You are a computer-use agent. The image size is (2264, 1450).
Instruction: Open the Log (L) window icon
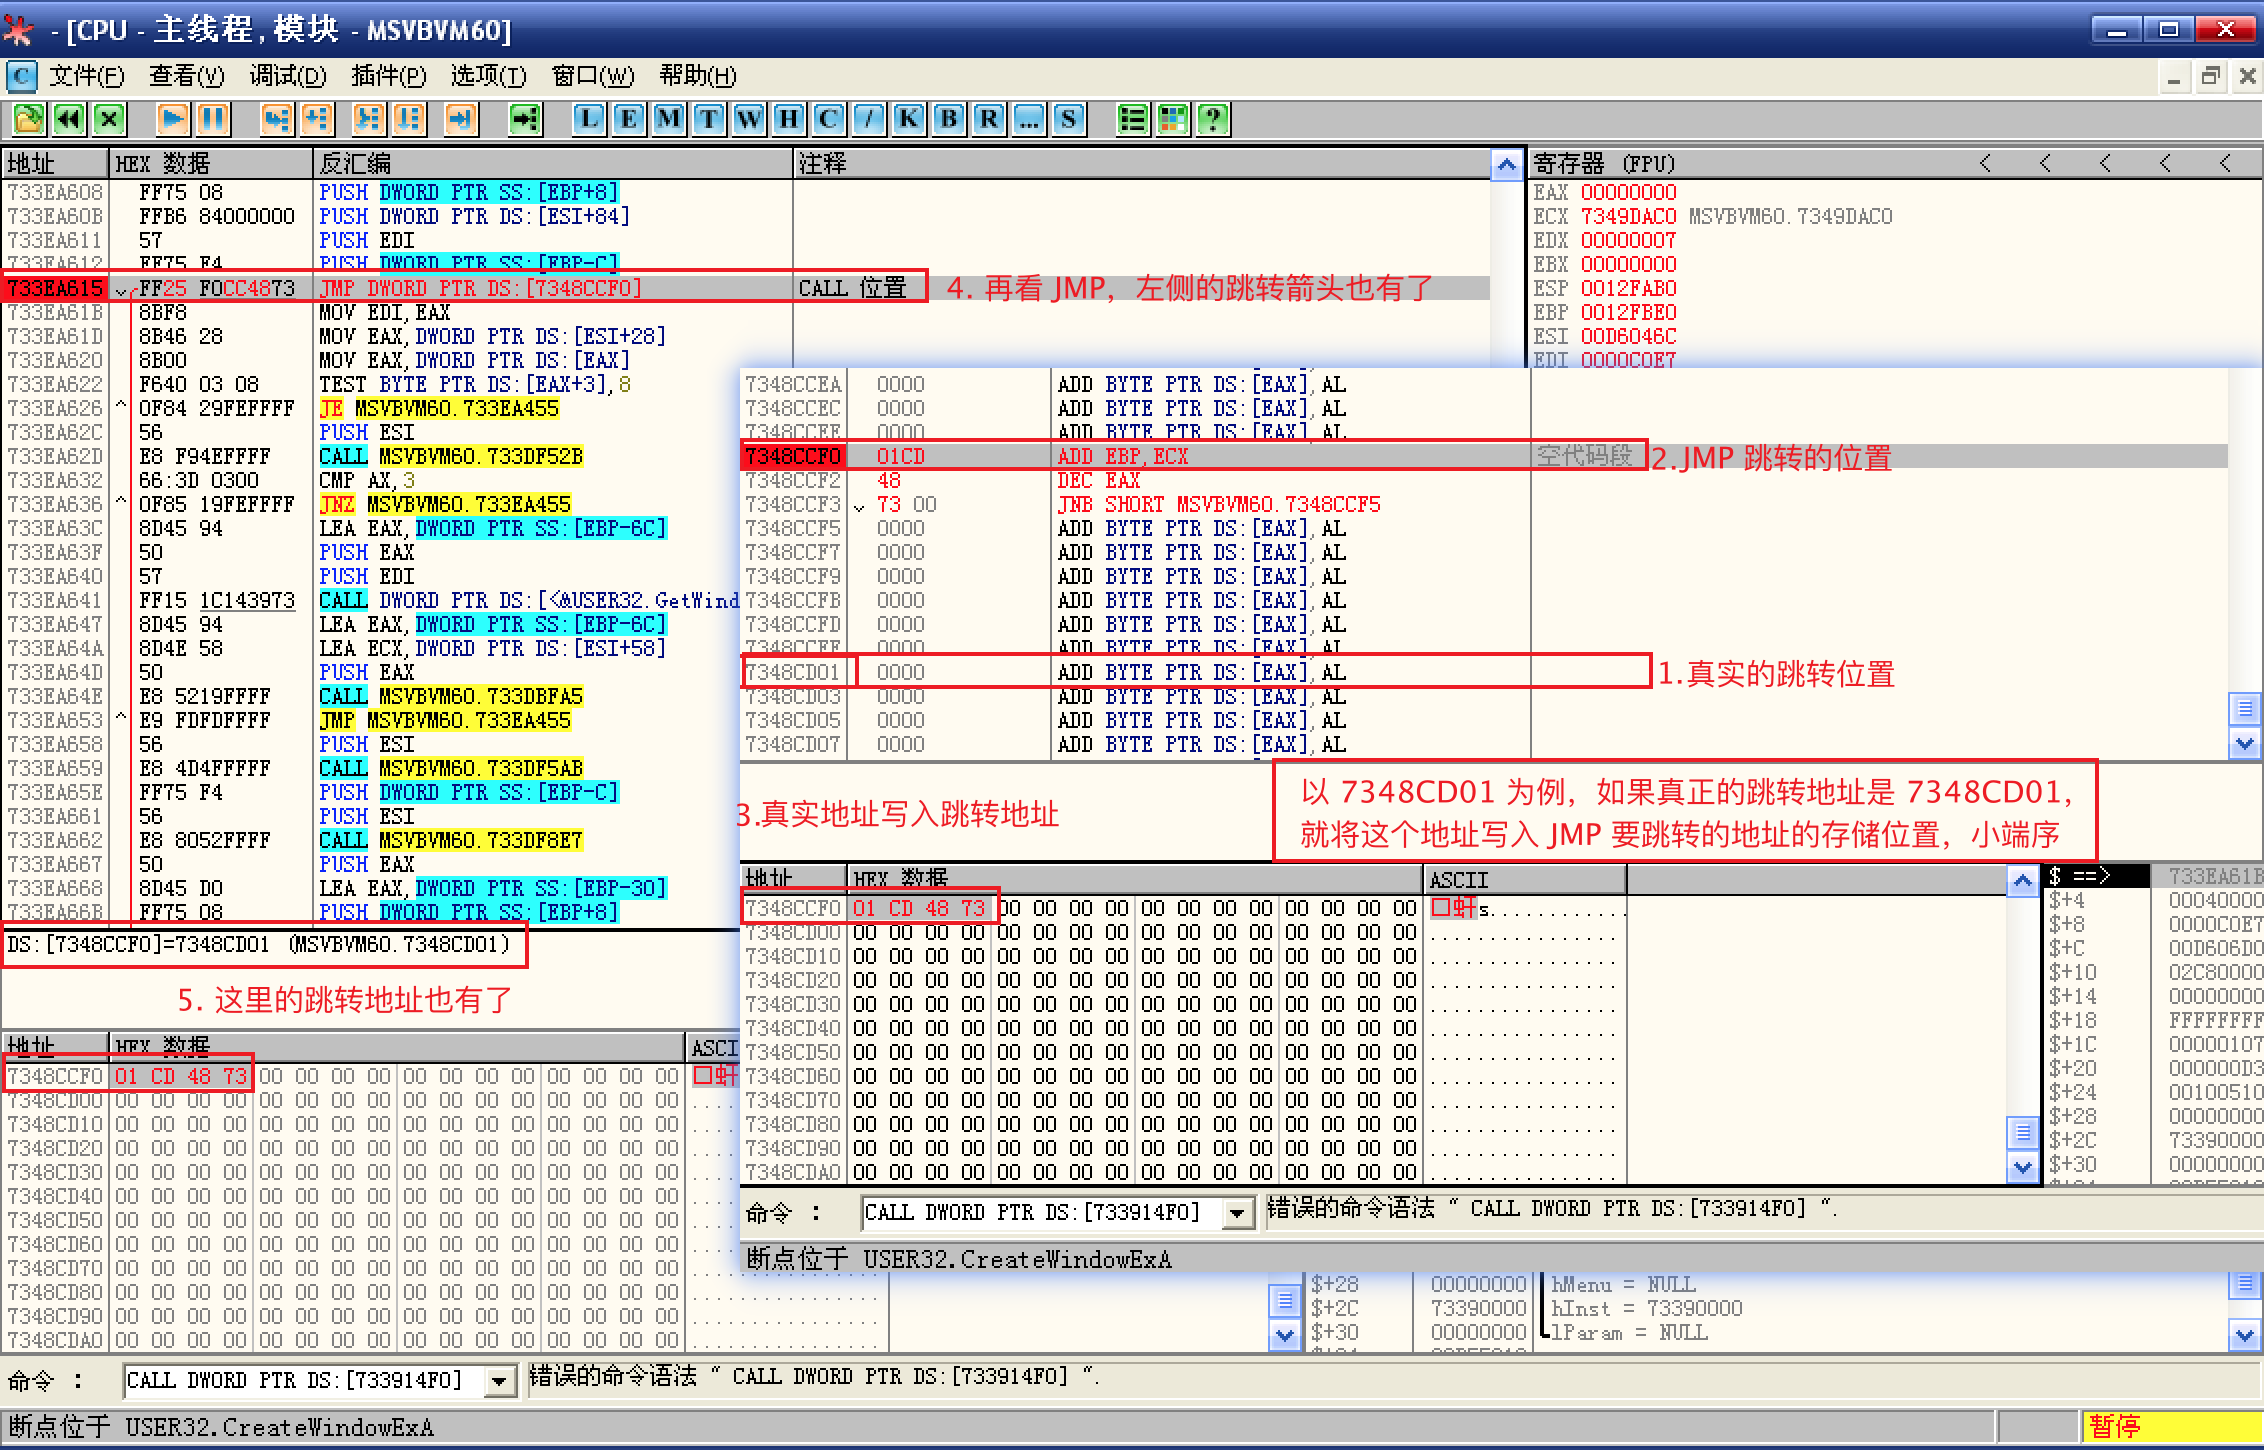589,120
